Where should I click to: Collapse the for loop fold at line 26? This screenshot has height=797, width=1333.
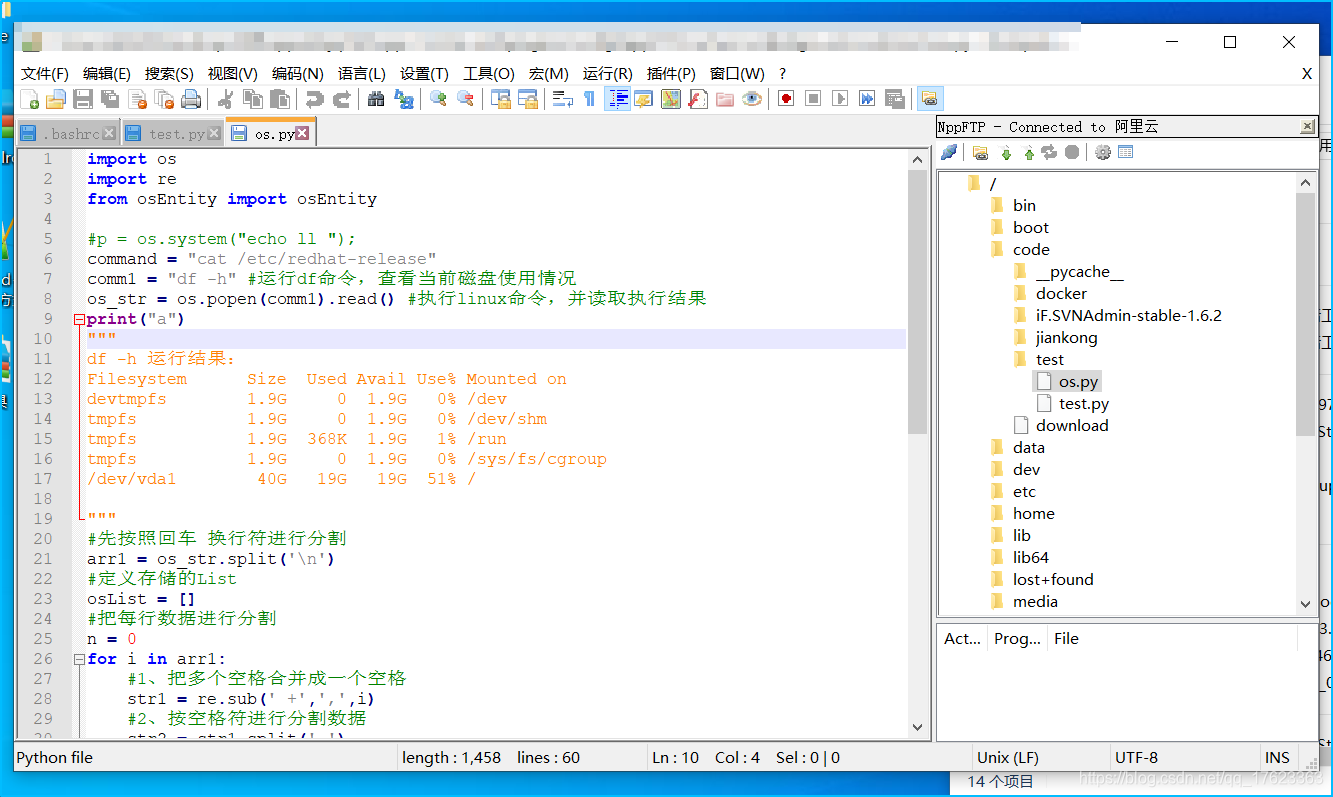point(79,659)
